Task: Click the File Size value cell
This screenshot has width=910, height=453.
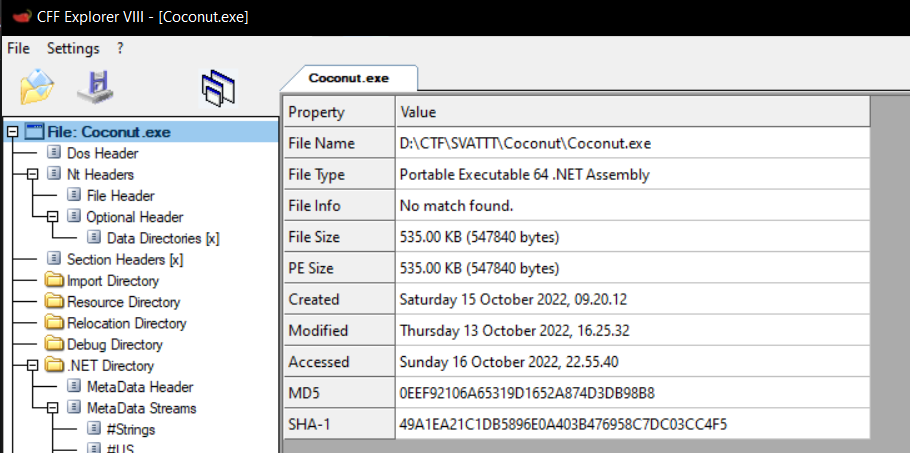Action: pyautogui.click(x=633, y=237)
